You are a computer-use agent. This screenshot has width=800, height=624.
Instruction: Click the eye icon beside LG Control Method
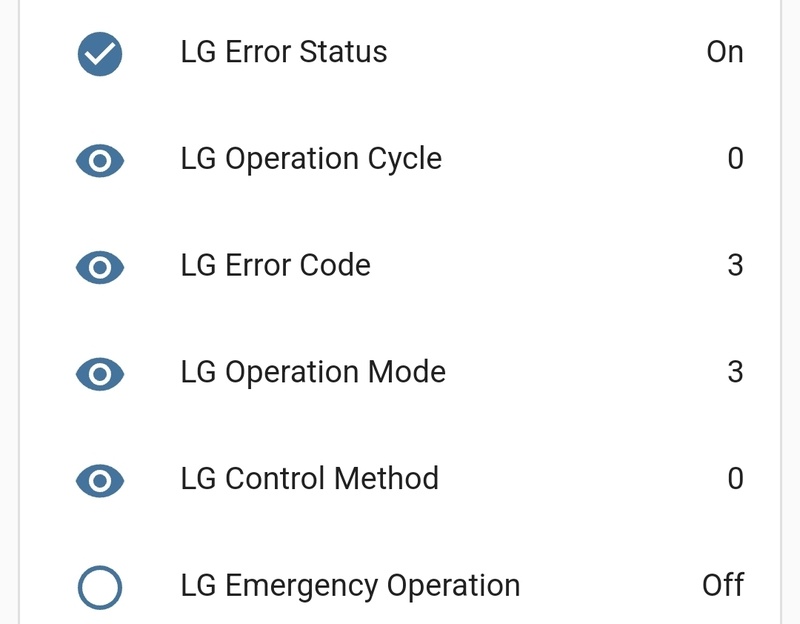pyautogui.click(x=100, y=480)
